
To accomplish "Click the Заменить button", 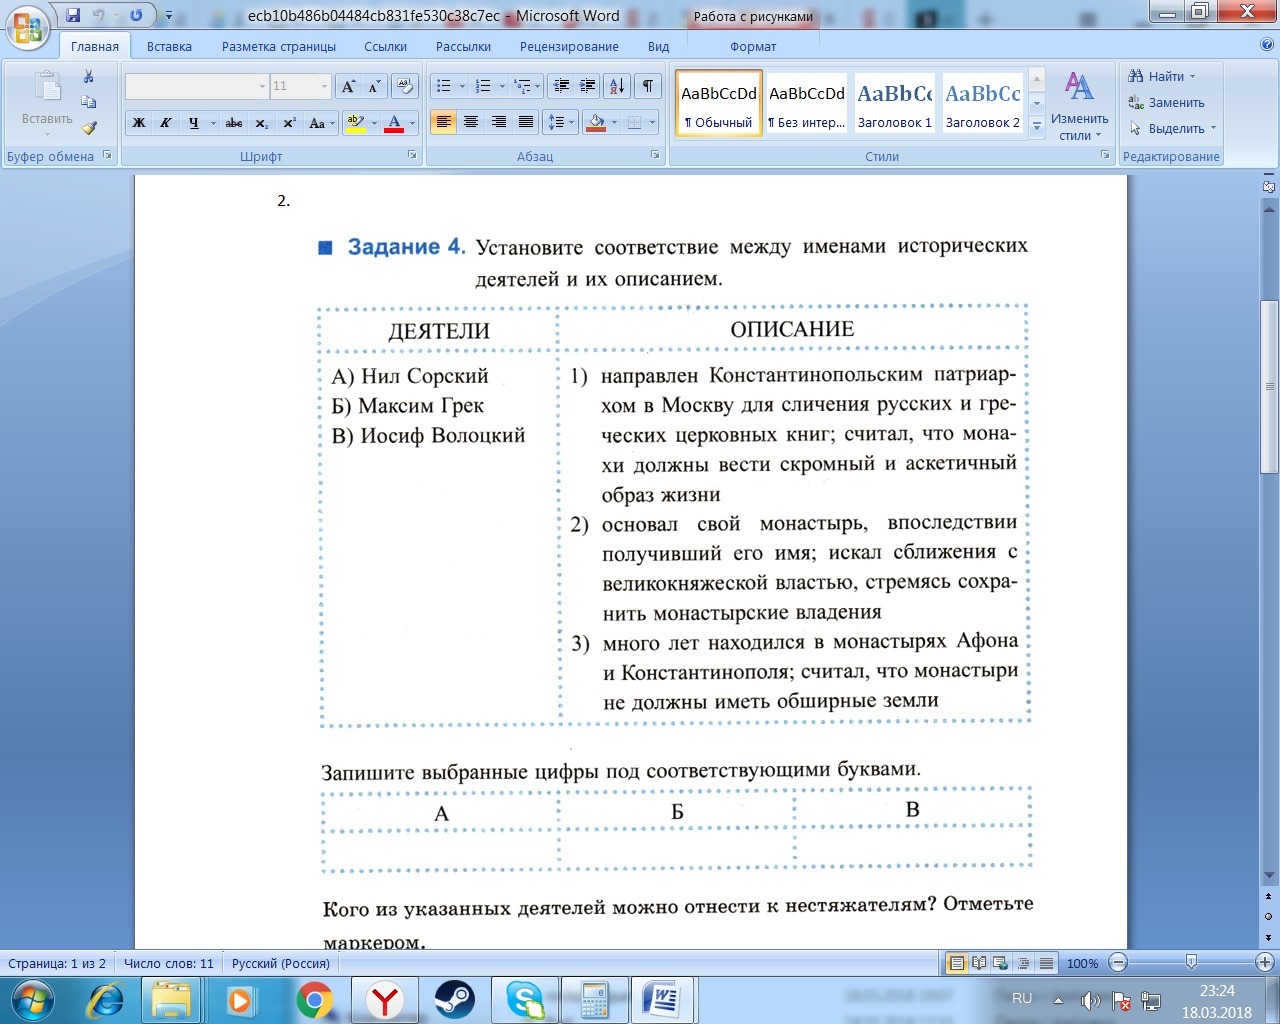I will tap(1166, 102).
